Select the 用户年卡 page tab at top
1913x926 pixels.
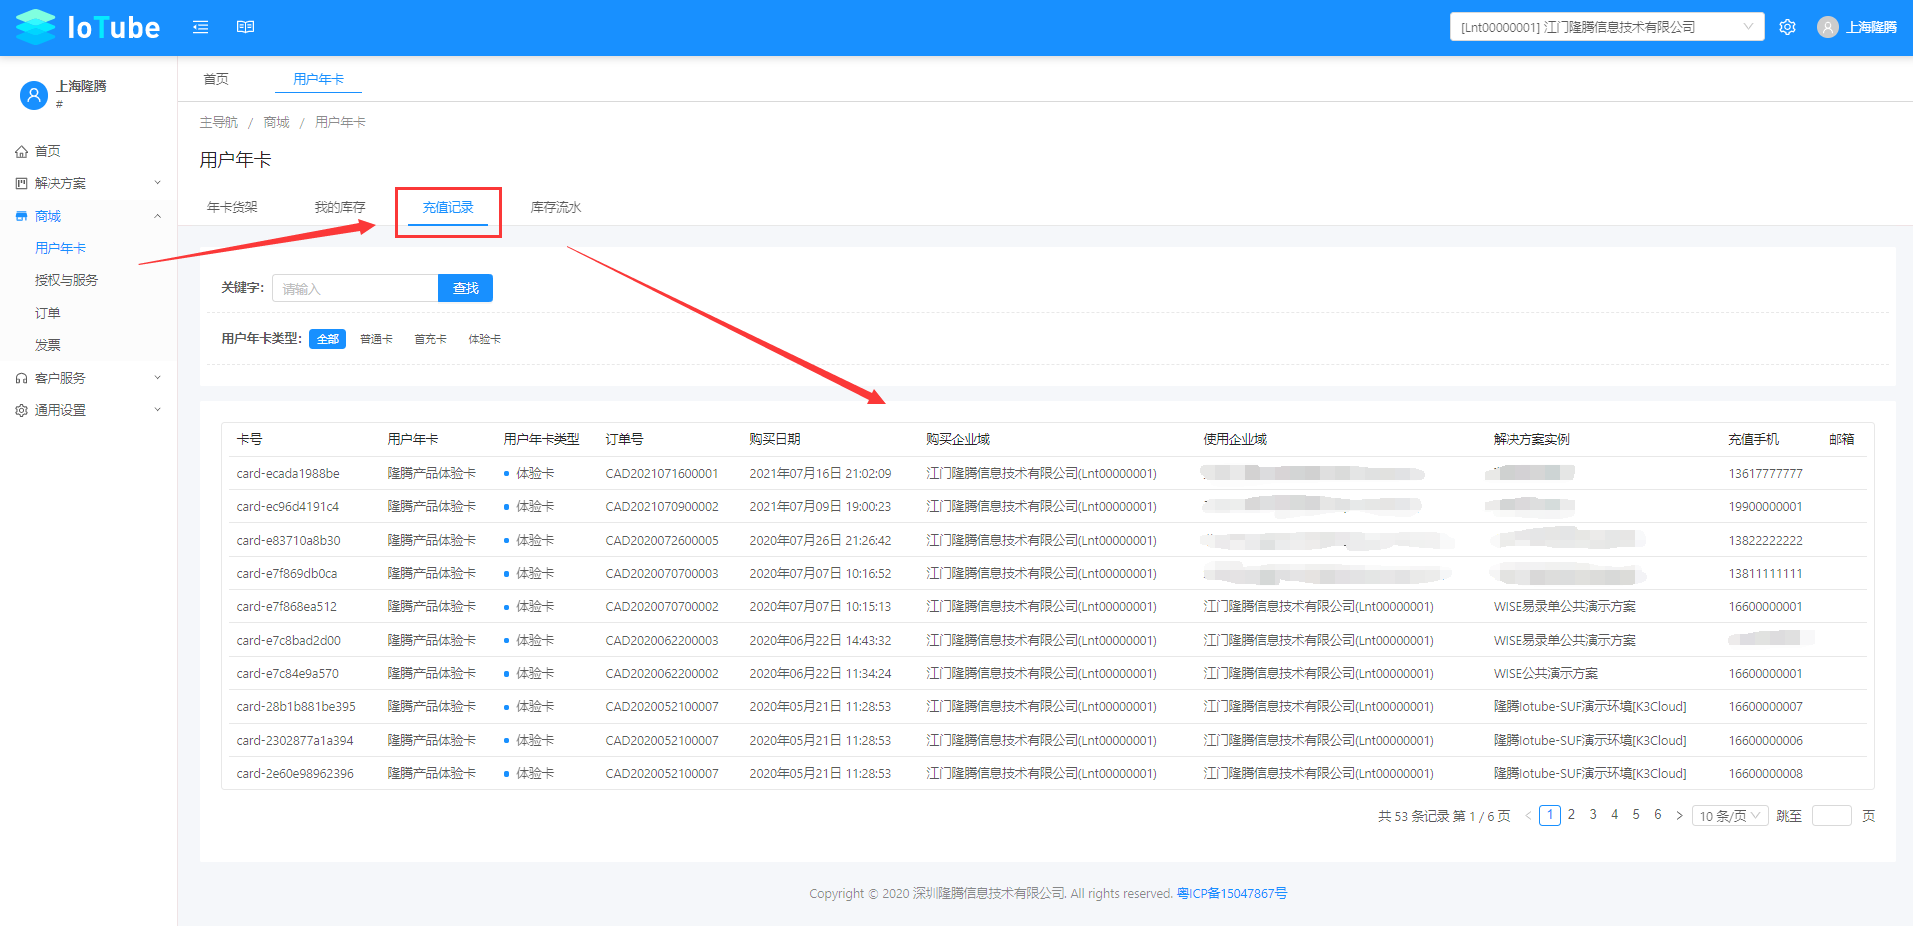coord(318,79)
